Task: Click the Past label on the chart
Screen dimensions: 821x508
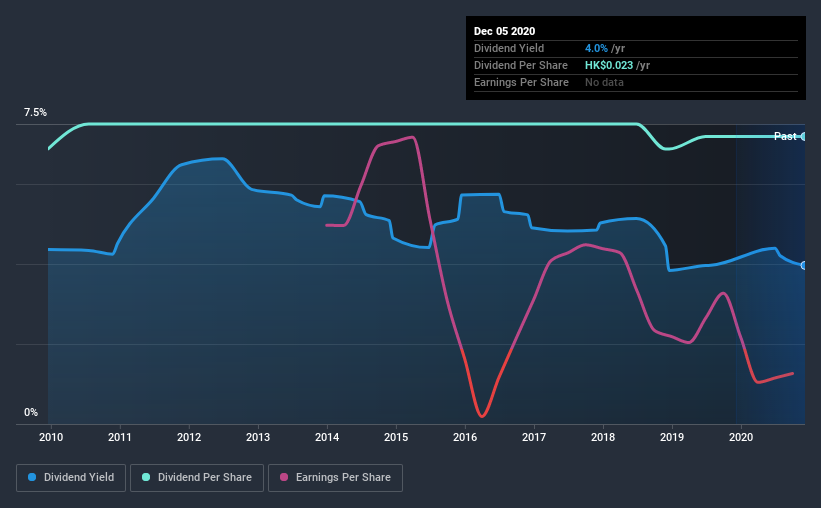Action: click(x=785, y=136)
